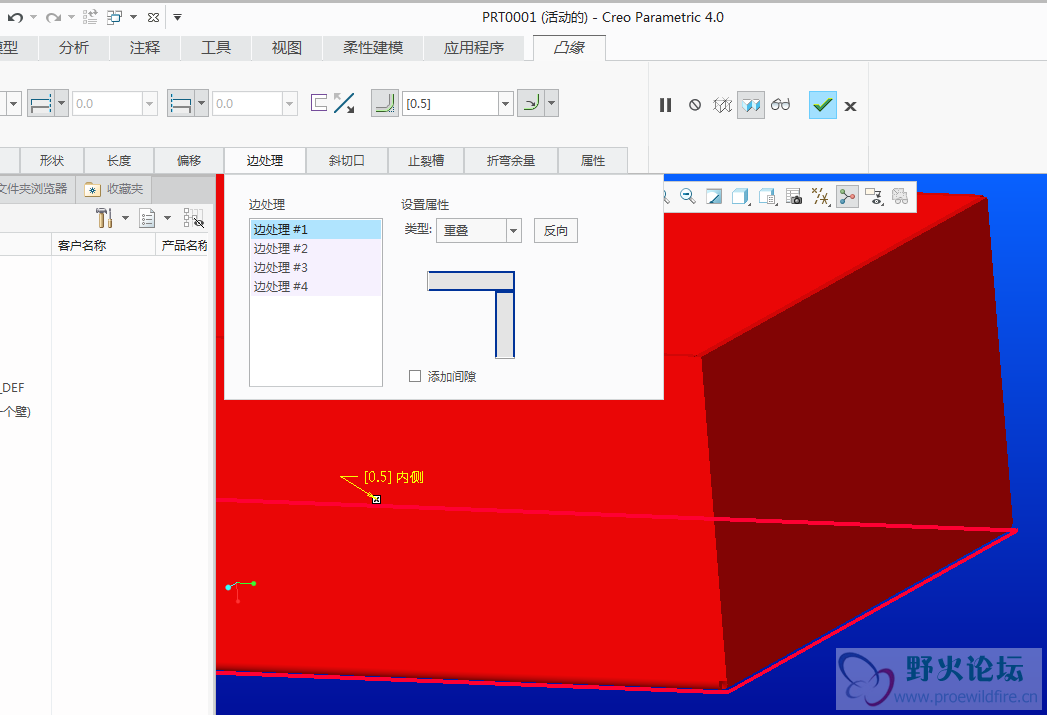Screen dimensions: 1047x715
Task: Open the 属性 panel tab
Action: pyautogui.click(x=593, y=161)
